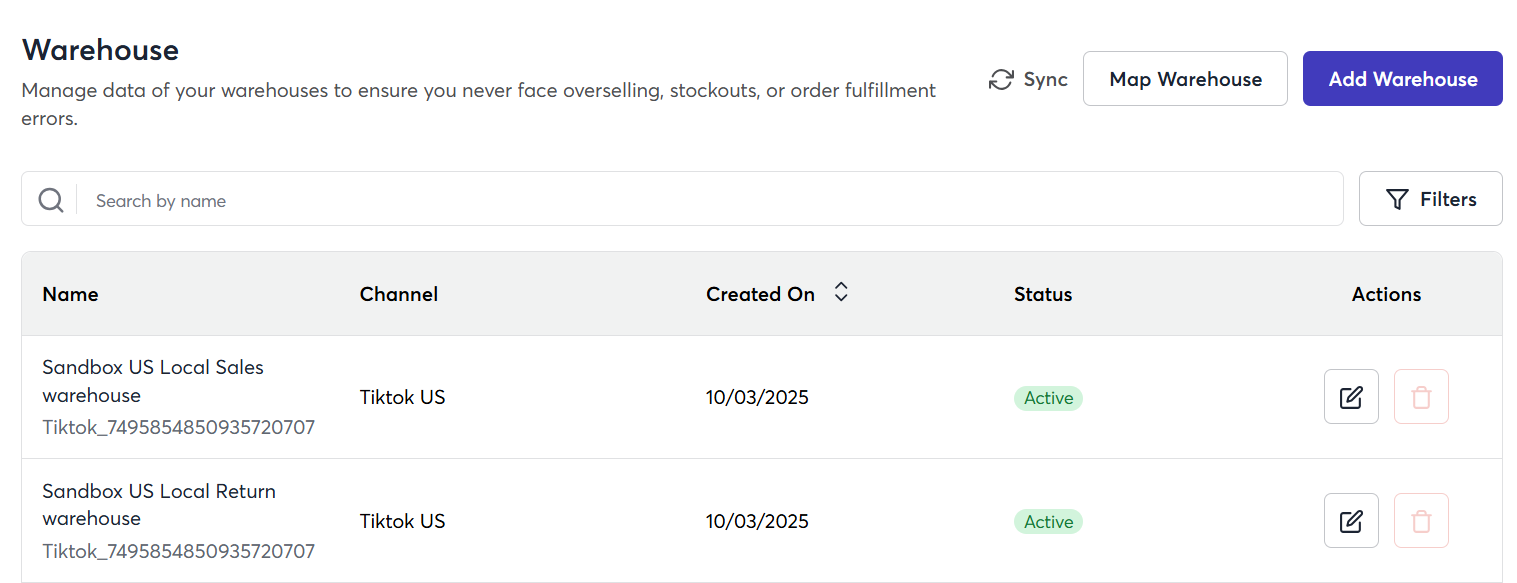Edit the Sandbox US Local Return warehouse
The height and width of the screenshot is (583, 1517).
pyautogui.click(x=1351, y=521)
